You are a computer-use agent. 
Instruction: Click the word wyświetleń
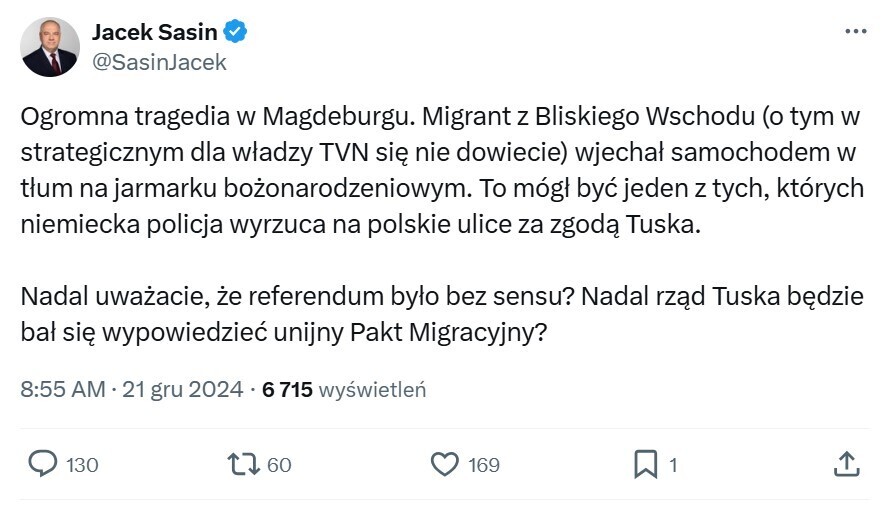pos(373,390)
